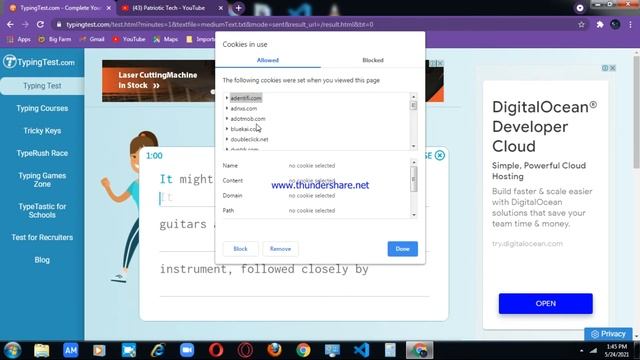Open the YouTube bookmark

[x=129, y=39]
